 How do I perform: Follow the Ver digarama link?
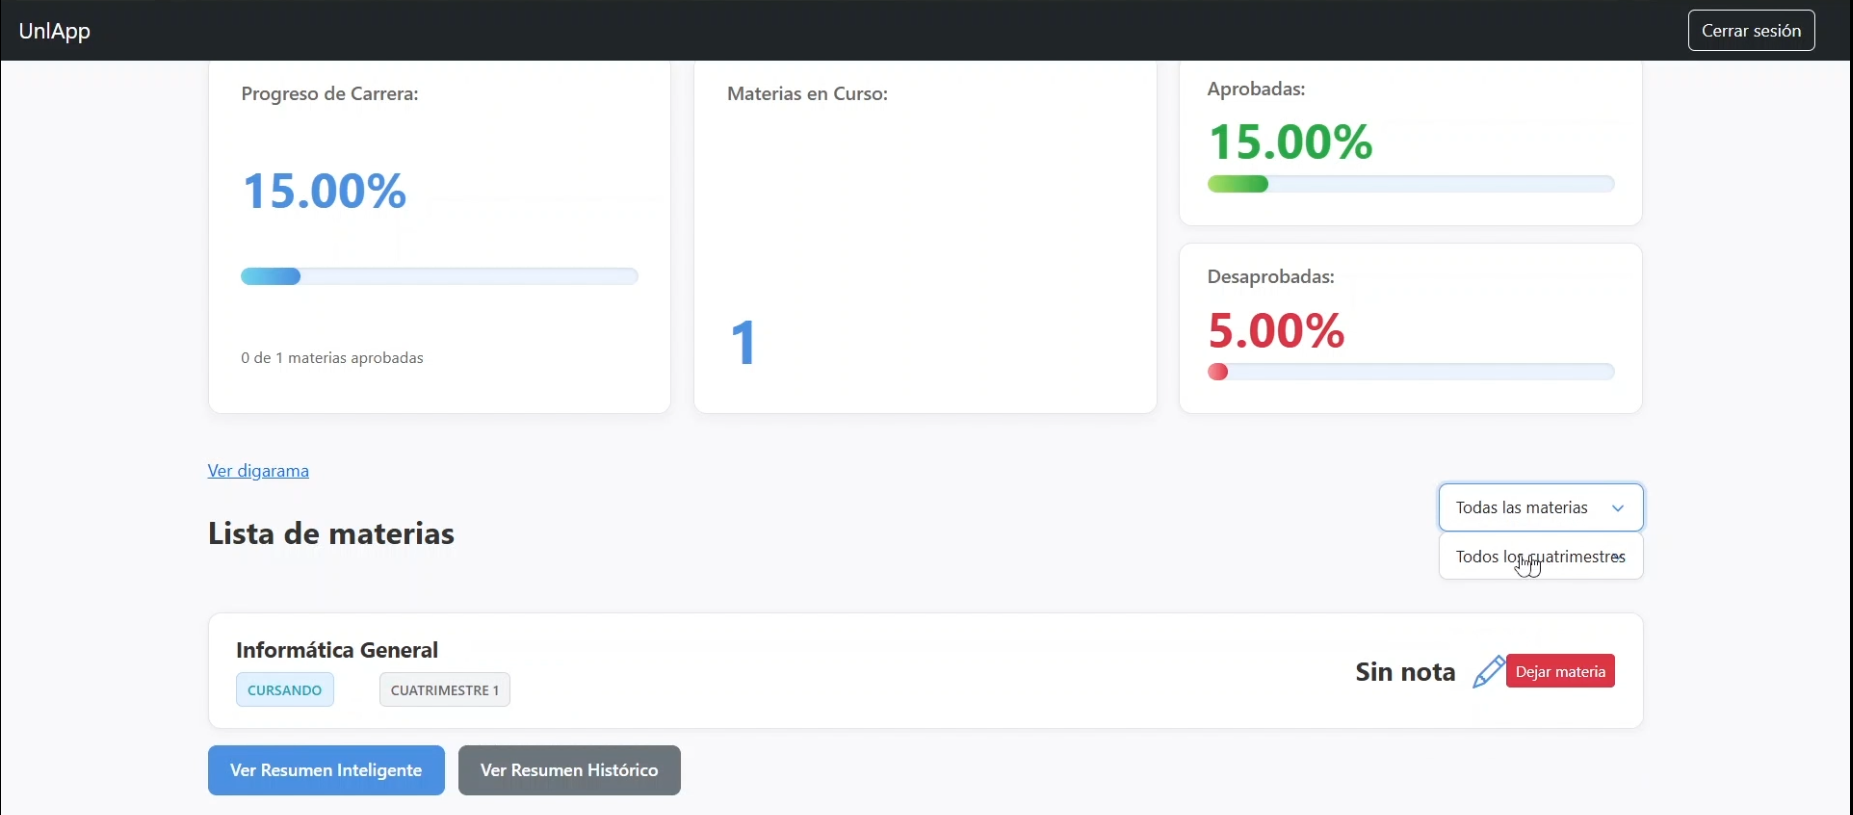(x=258, y=471)
